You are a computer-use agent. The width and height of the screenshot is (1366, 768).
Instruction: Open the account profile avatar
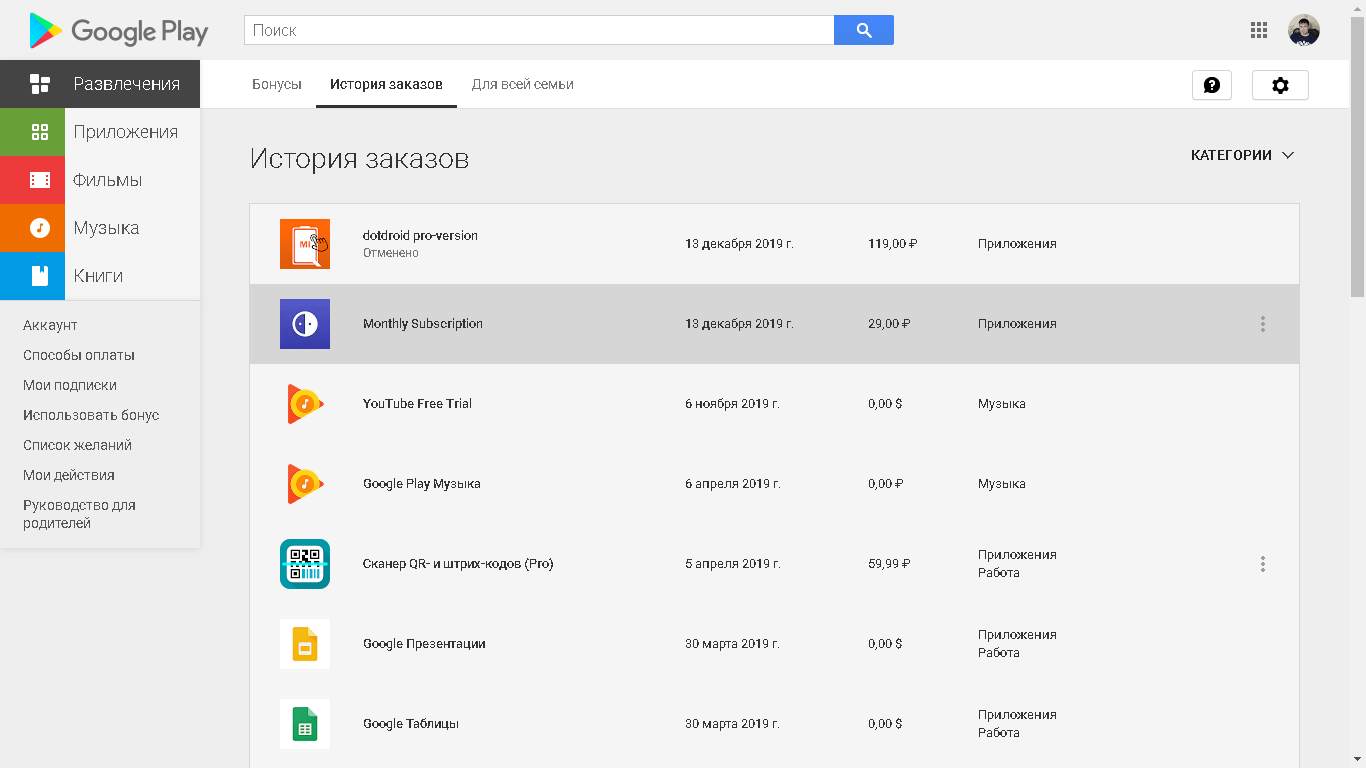1304,30
